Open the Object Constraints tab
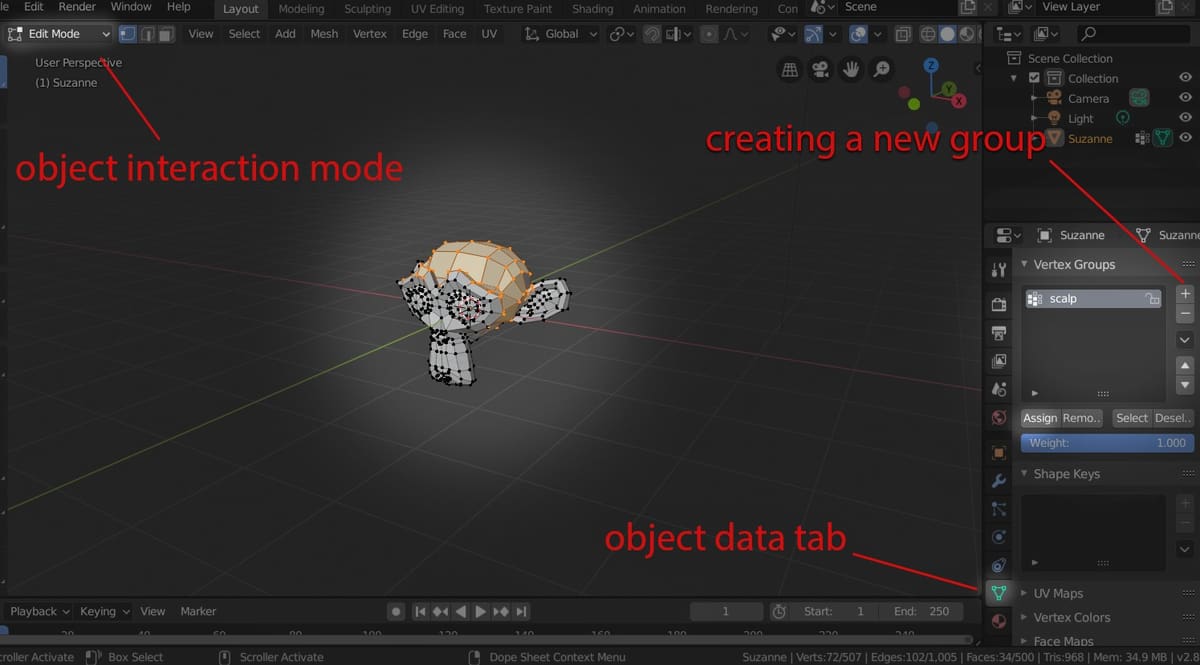The width and height of the screenshot is (1200, 665). click(998, 565)
